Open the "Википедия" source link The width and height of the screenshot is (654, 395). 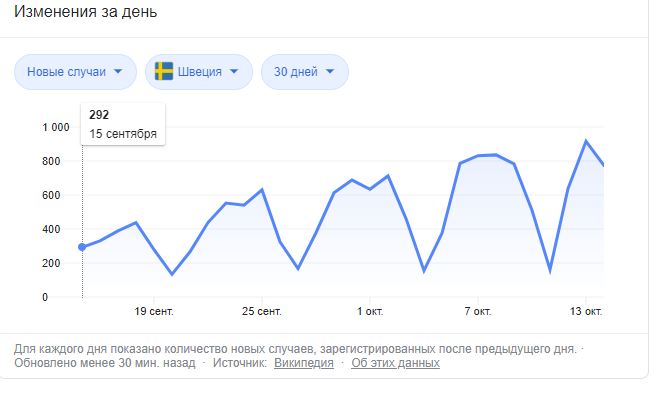click(x=304, y=363)
